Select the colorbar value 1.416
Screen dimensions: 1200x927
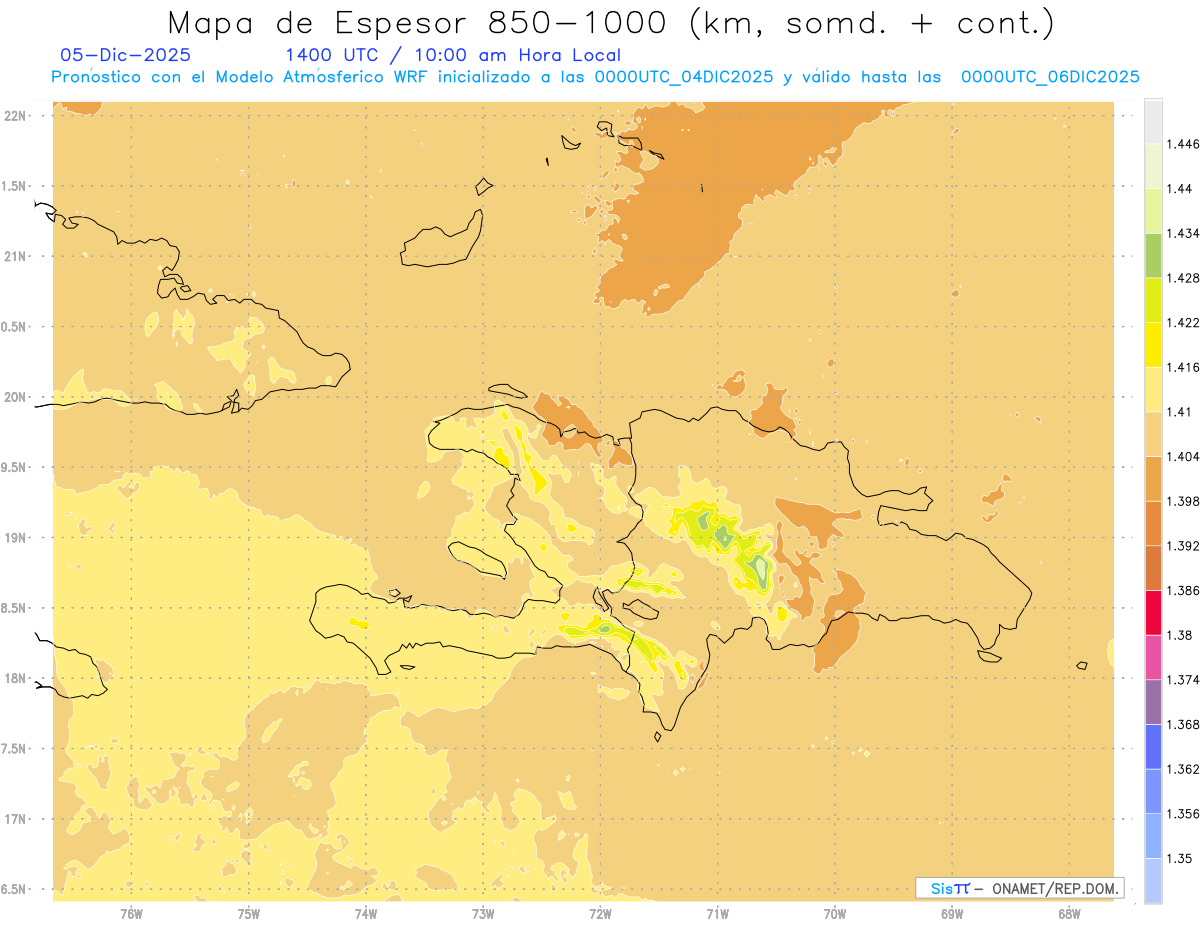pyautogui.click(x=1183, y=367)
